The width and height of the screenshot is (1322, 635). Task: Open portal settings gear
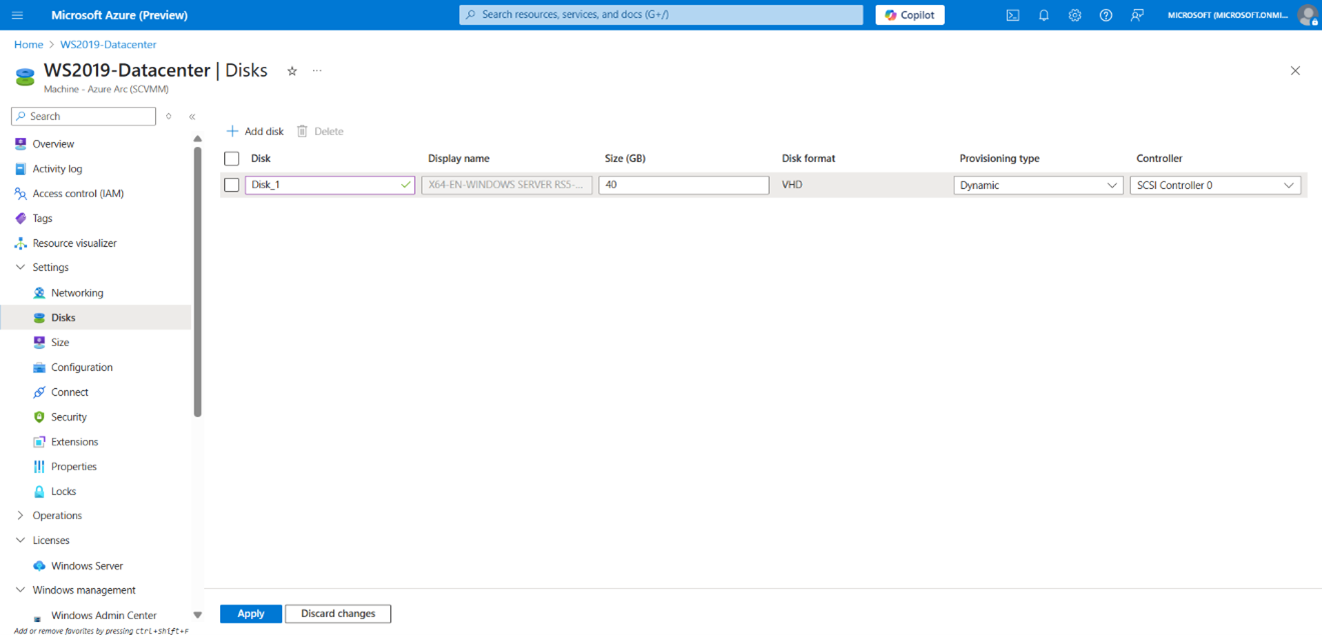pos(1075,15)
